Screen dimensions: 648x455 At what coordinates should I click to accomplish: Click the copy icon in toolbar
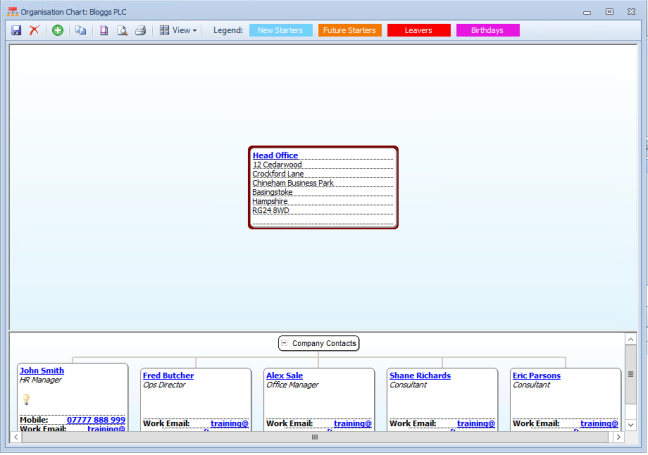(x=80, y=30)
